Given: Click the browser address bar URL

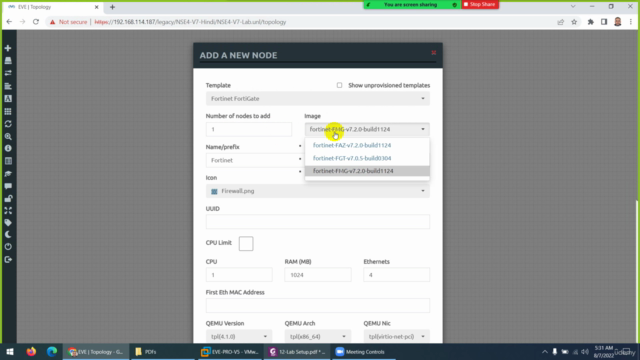Looking at the screenshot, I should (190, 22).
